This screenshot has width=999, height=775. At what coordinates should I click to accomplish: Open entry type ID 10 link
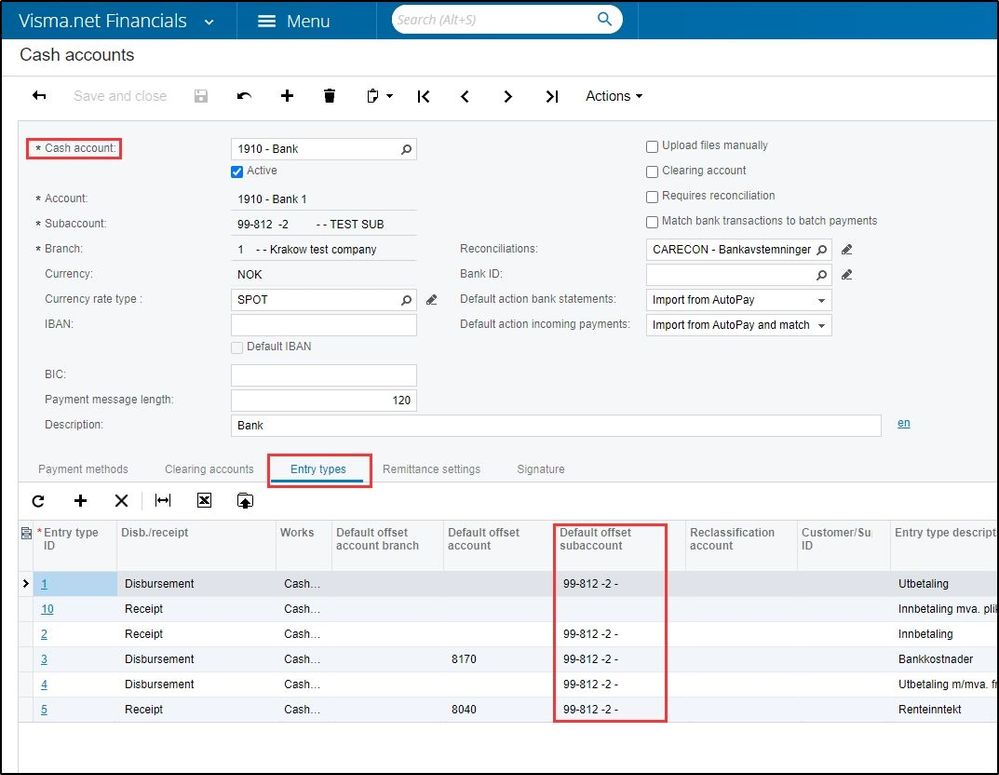[x=47, y=609]
